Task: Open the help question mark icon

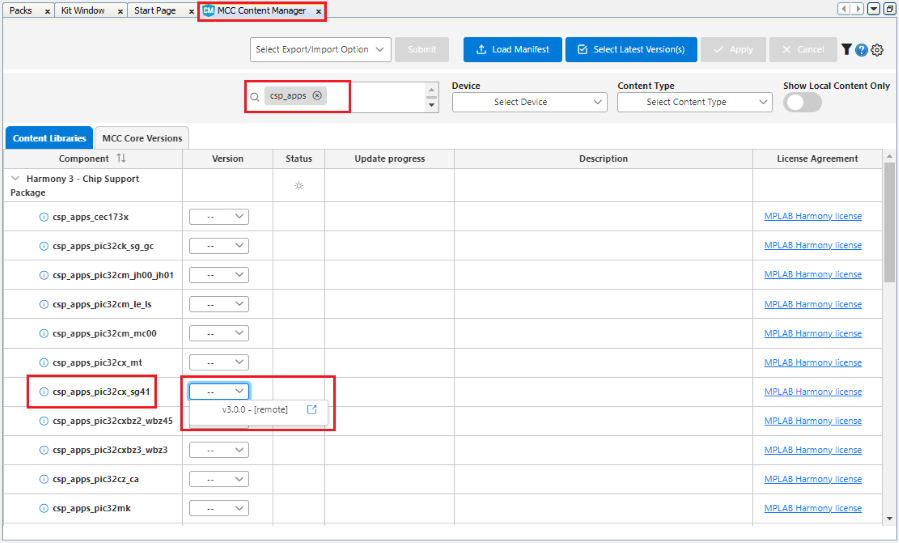Action: tap(861, 50)
